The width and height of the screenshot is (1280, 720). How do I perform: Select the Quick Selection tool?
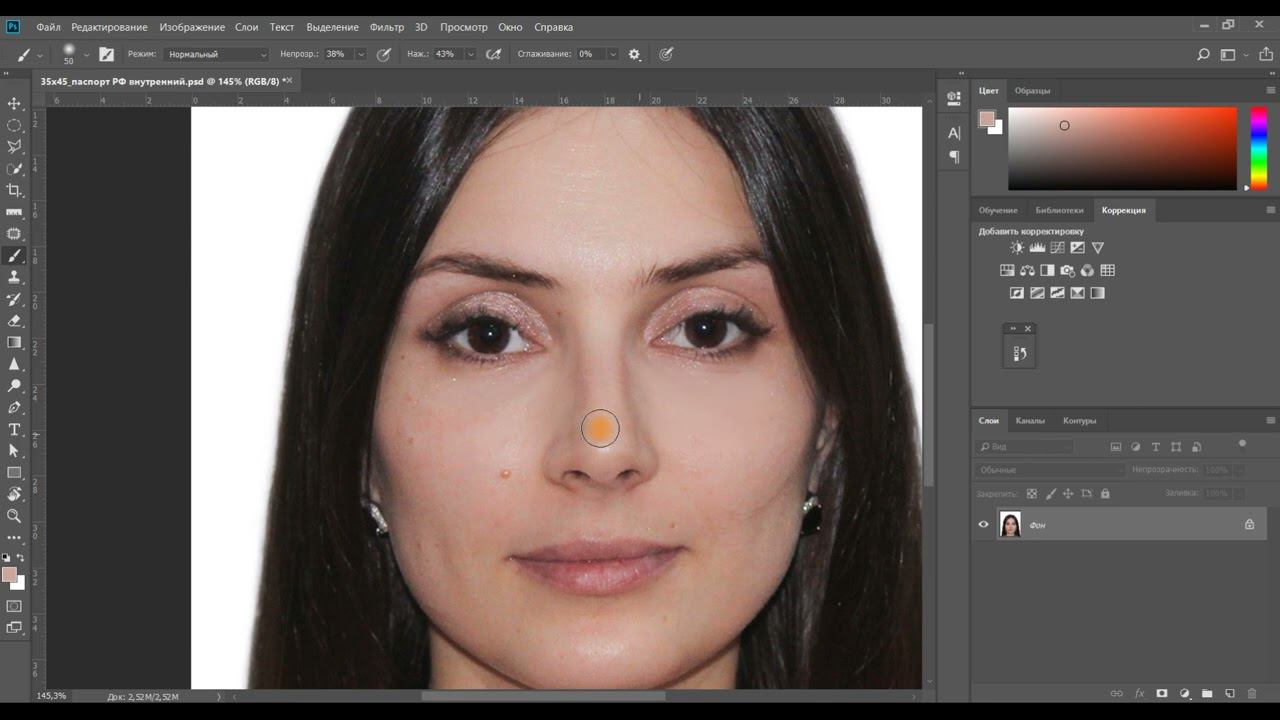point(14,169)
